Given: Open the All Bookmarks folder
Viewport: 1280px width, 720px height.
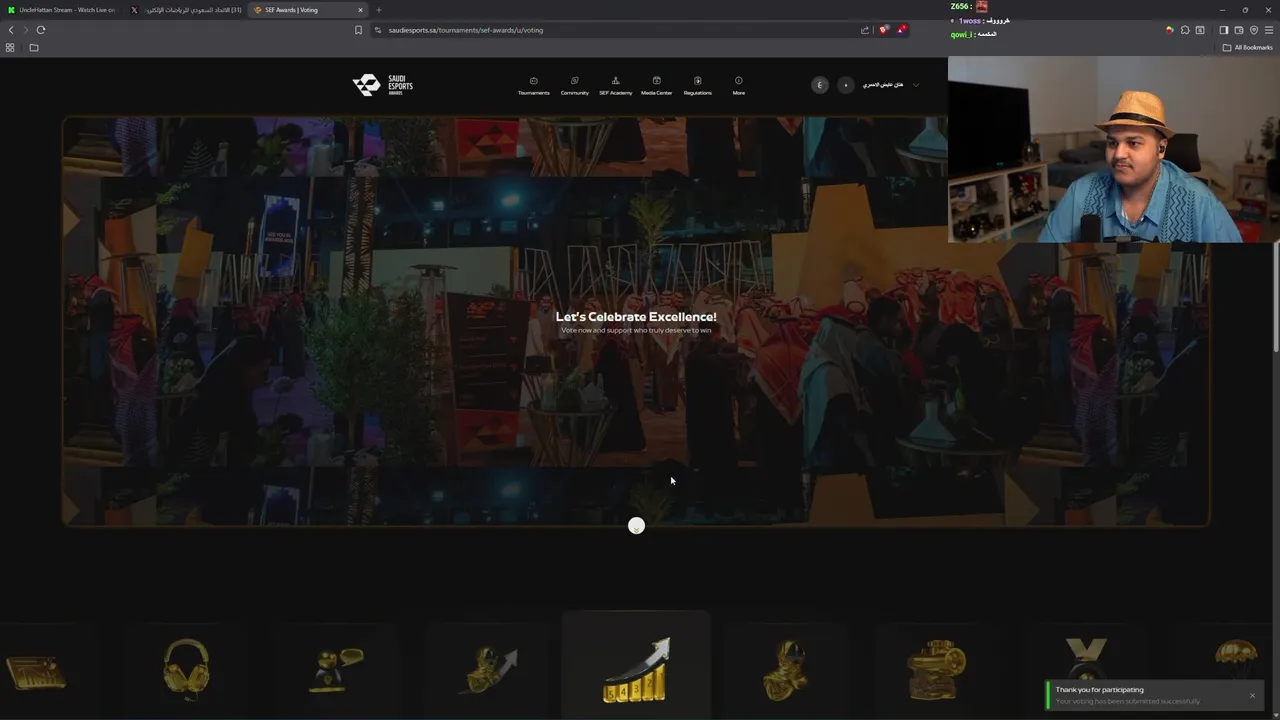Looking at the screenshot, I should 1248,47.
